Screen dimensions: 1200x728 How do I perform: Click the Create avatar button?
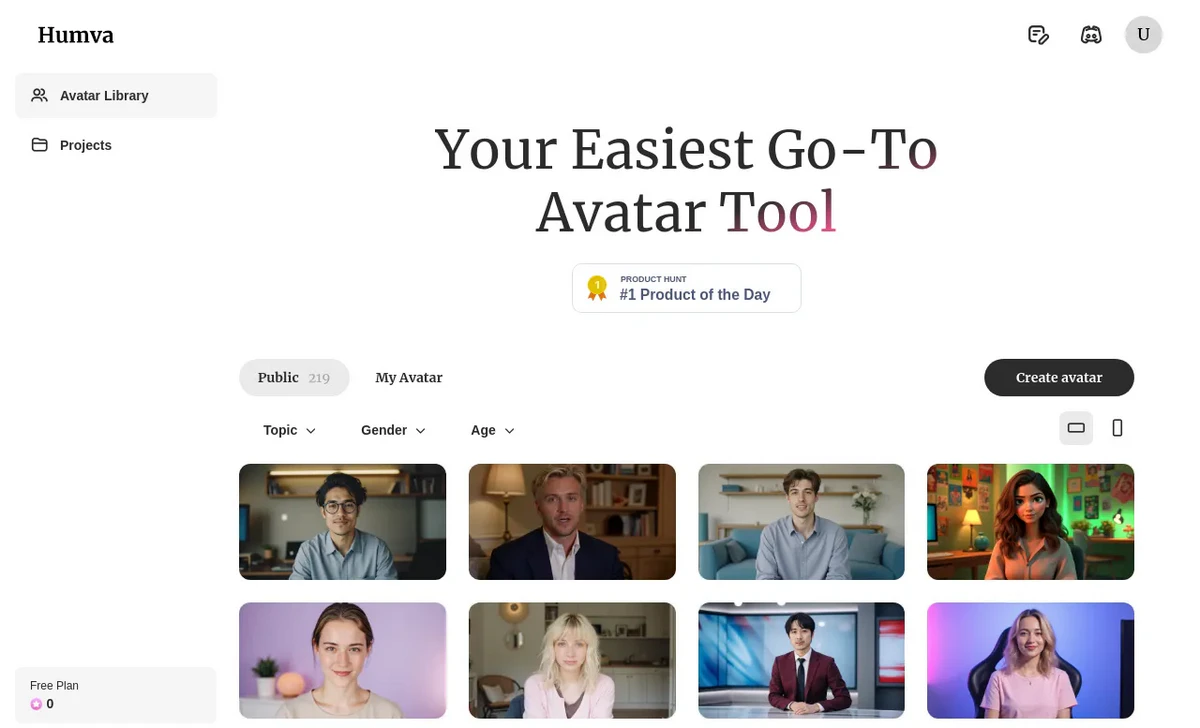click(1059, 378)
